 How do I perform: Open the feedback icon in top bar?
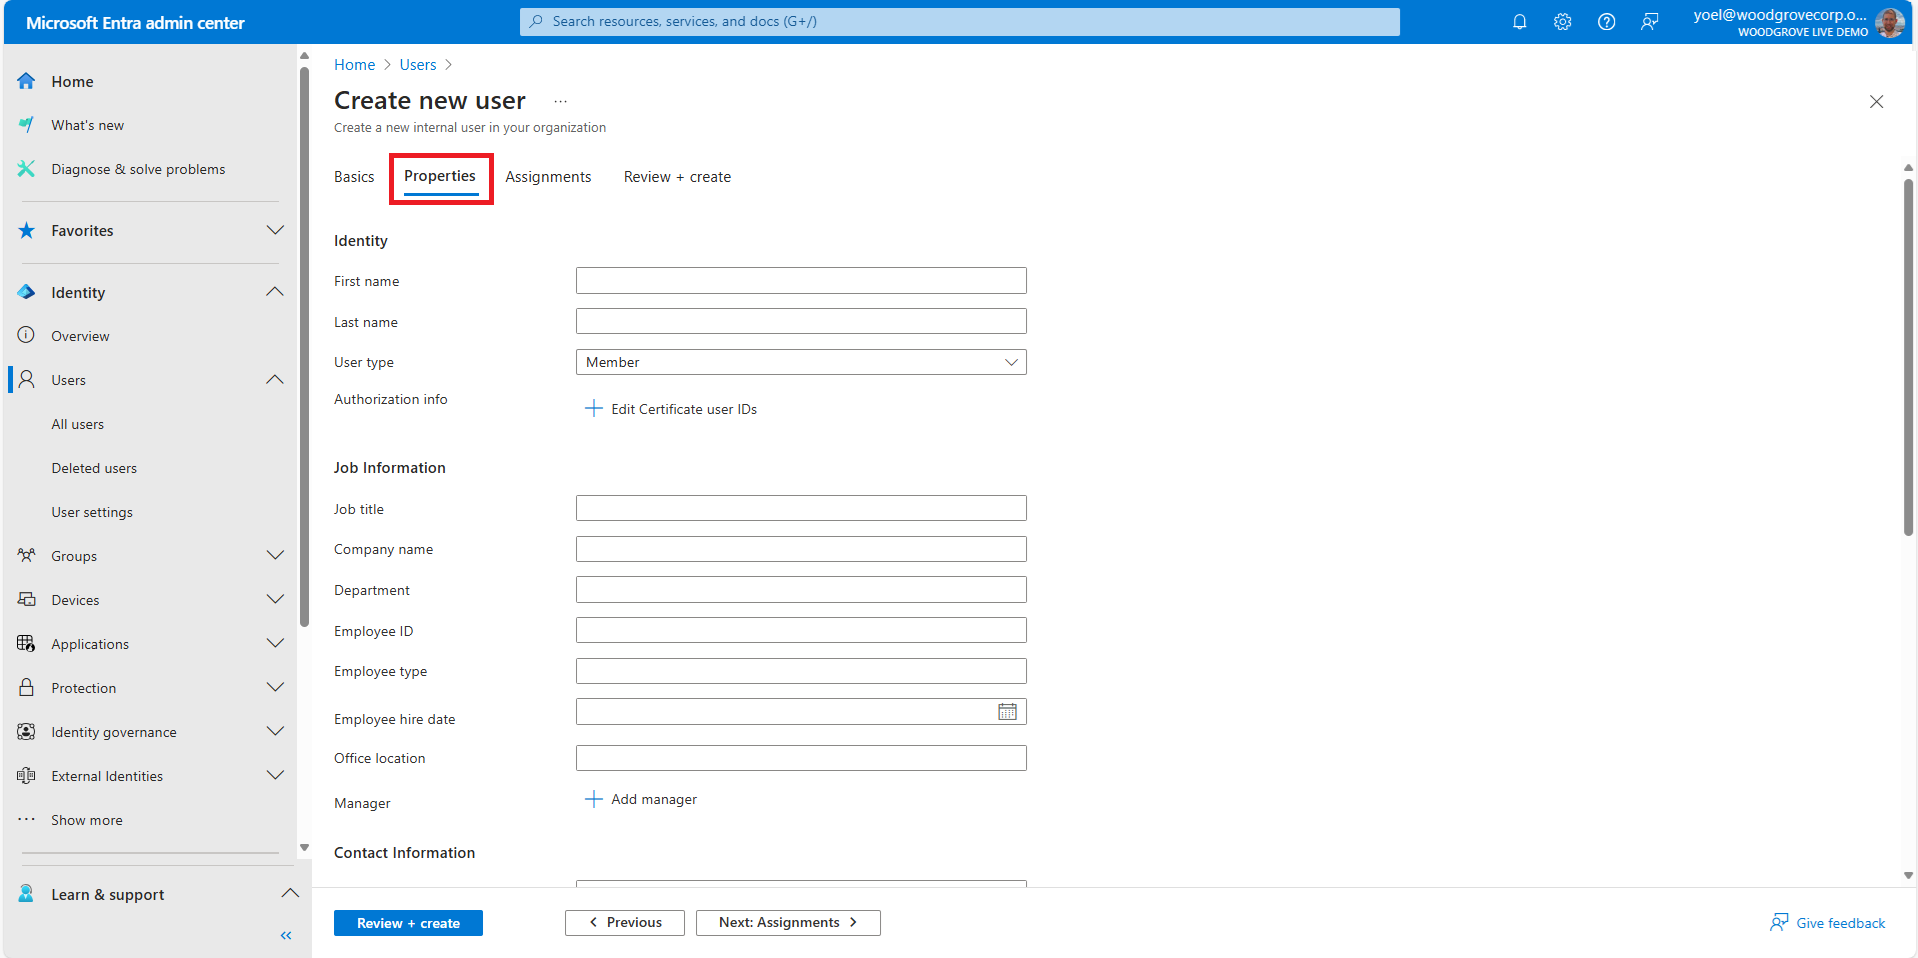point(1649,22)
